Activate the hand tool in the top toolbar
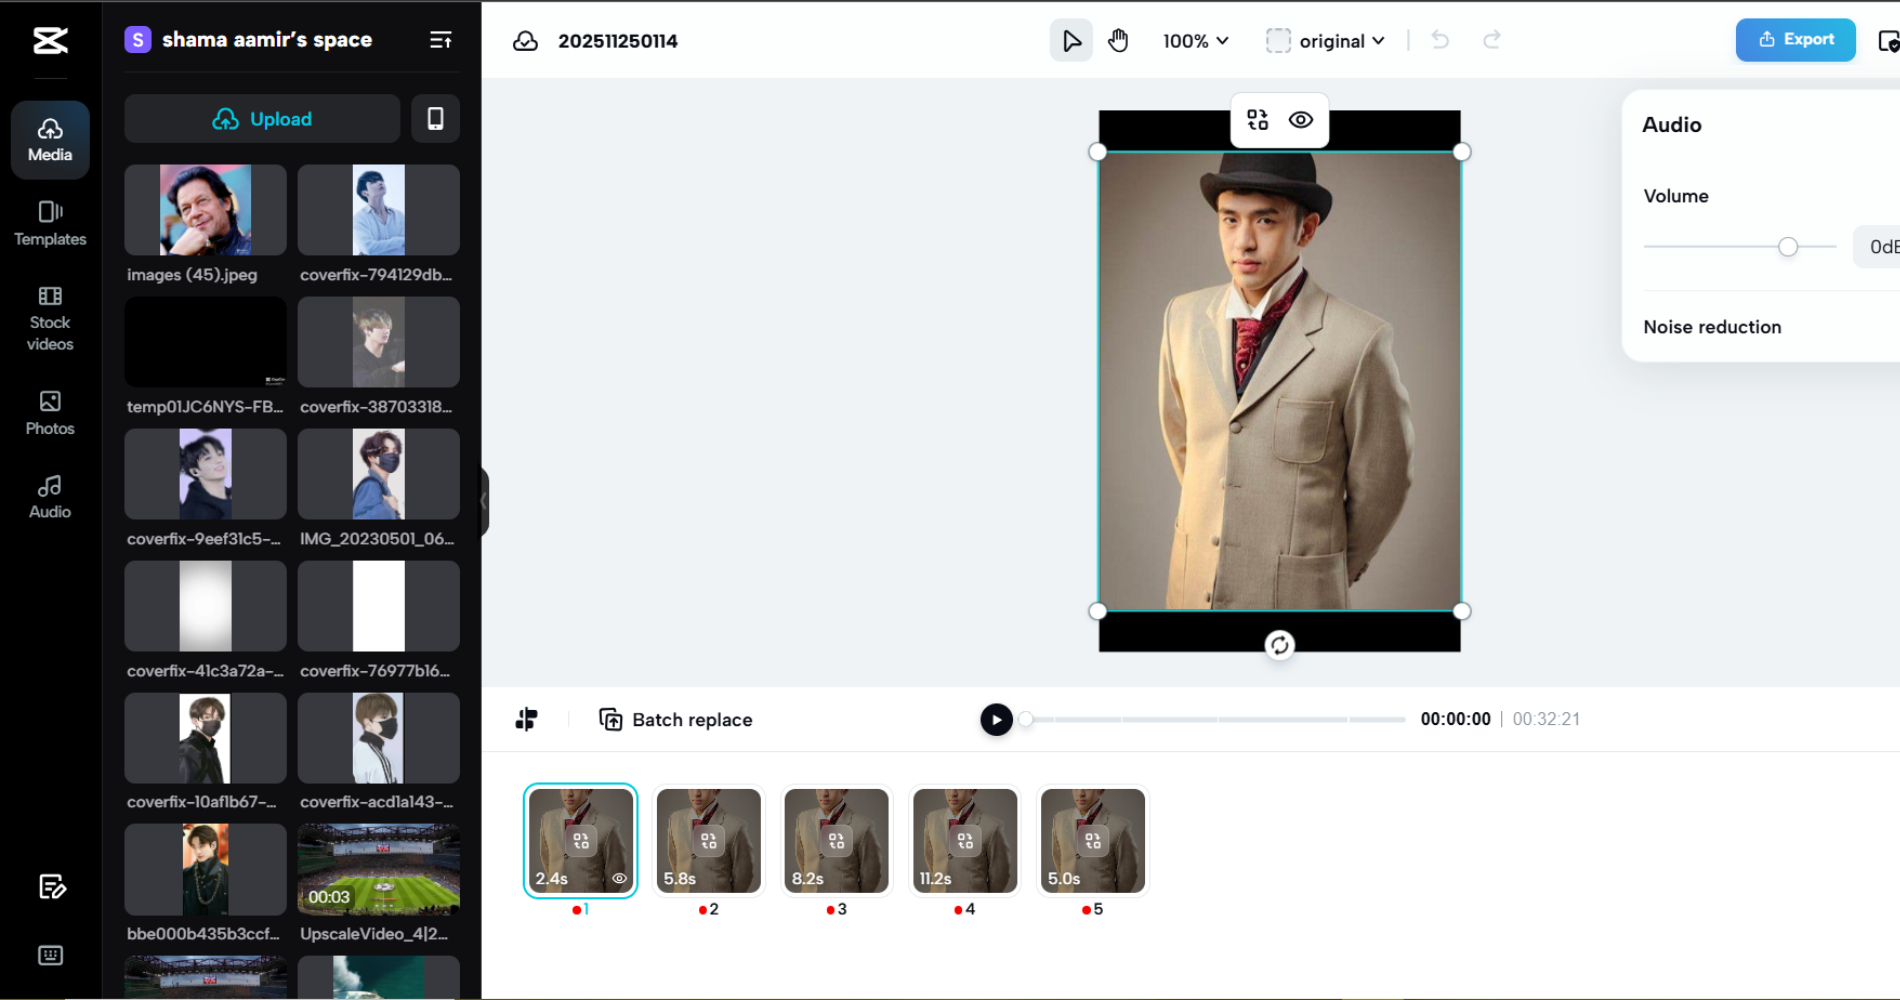Image resolution: width=1900 pixels, height=1000 pixels. [1119, 40]
